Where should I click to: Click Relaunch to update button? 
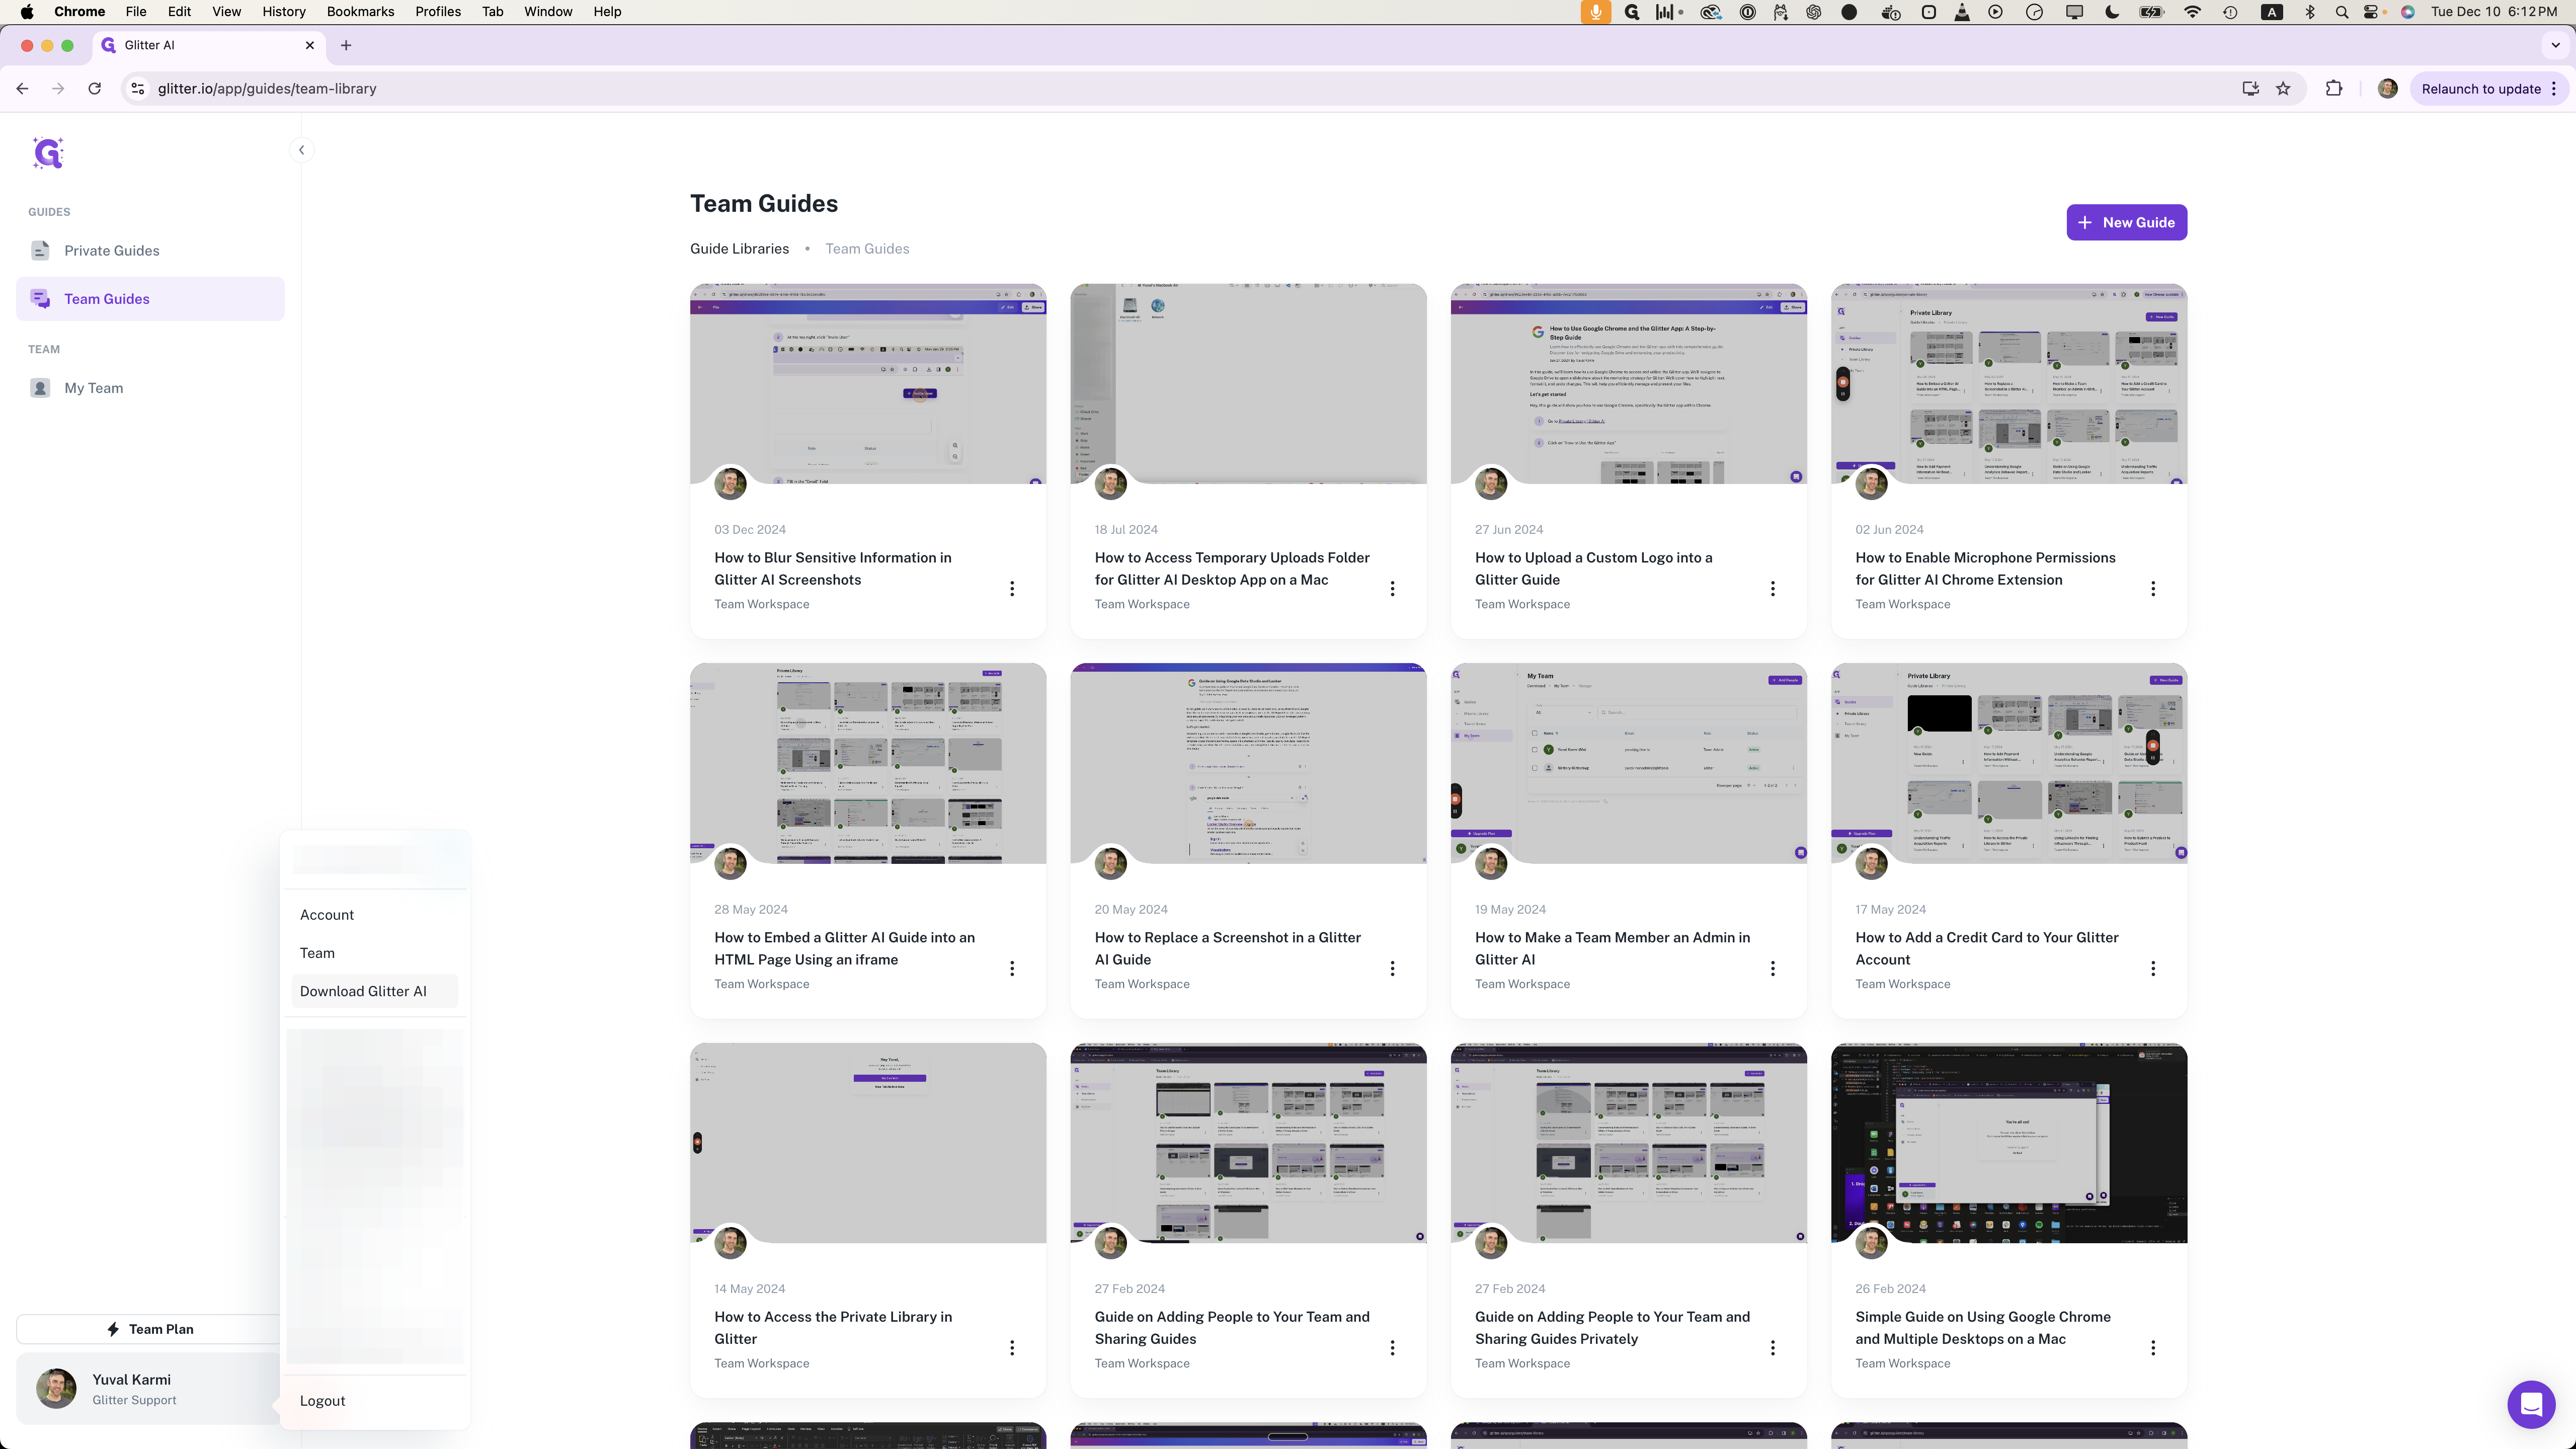pyautogui.click(x=2481, y=89)
